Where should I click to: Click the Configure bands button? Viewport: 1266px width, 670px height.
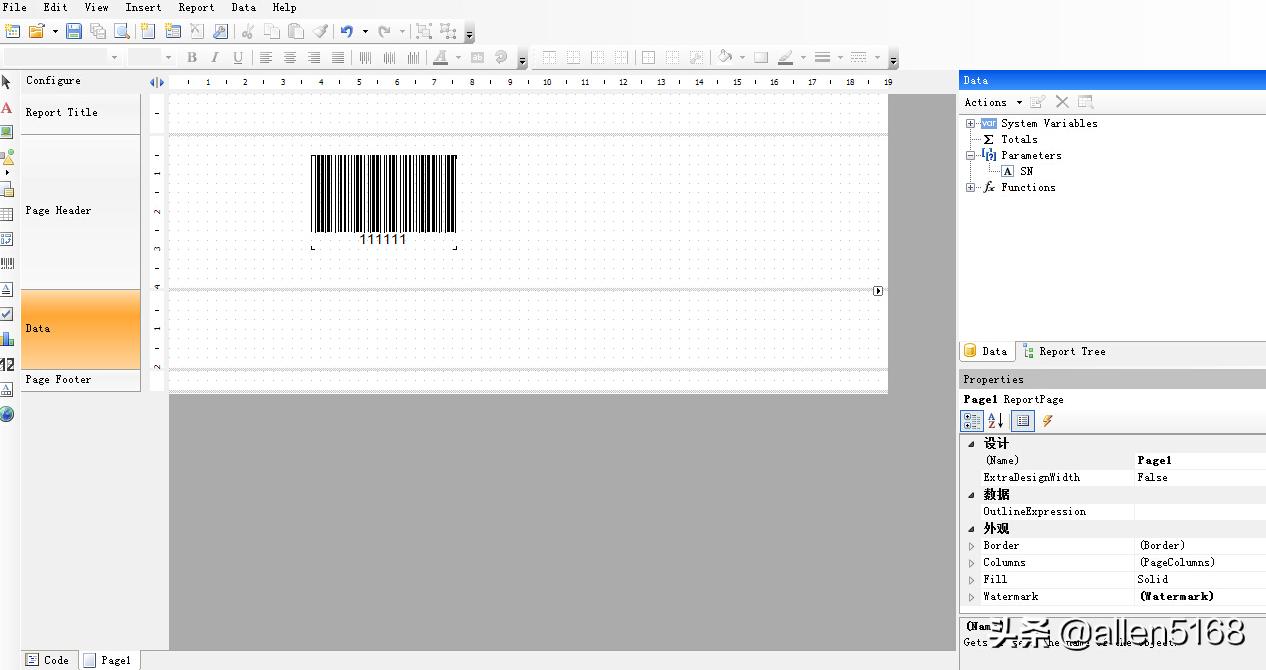pyautogui.click(x=53, y=81)
